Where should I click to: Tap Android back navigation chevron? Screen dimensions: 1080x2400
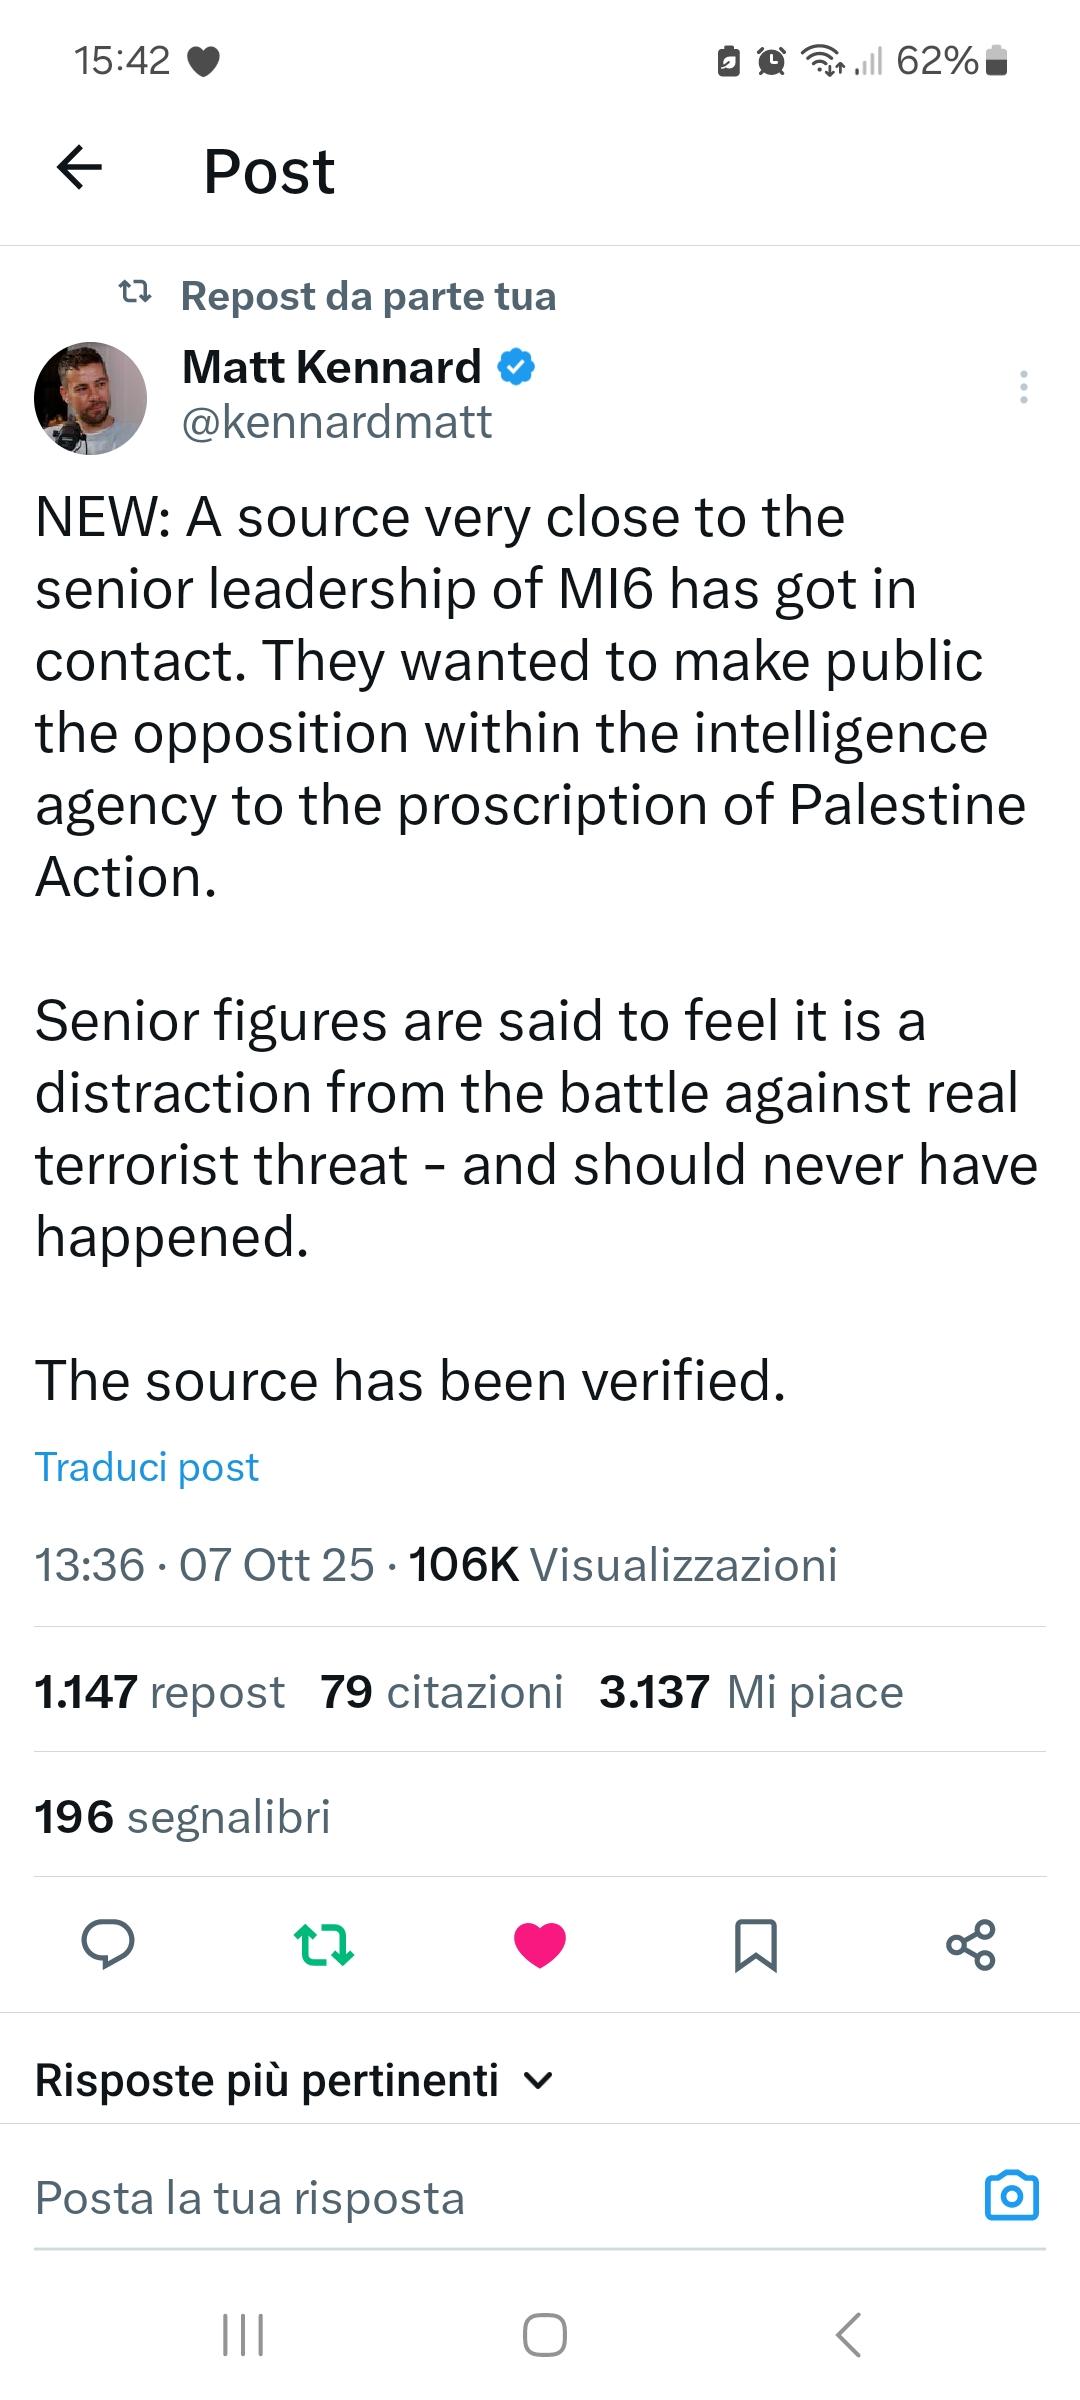847,2335
